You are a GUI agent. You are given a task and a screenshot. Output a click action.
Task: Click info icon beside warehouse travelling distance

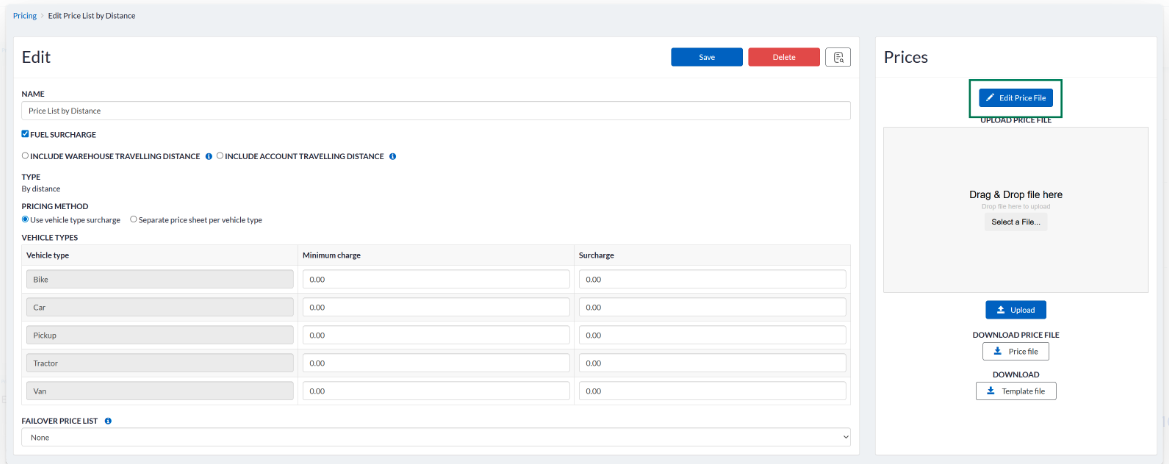click(x=209, y=157)
